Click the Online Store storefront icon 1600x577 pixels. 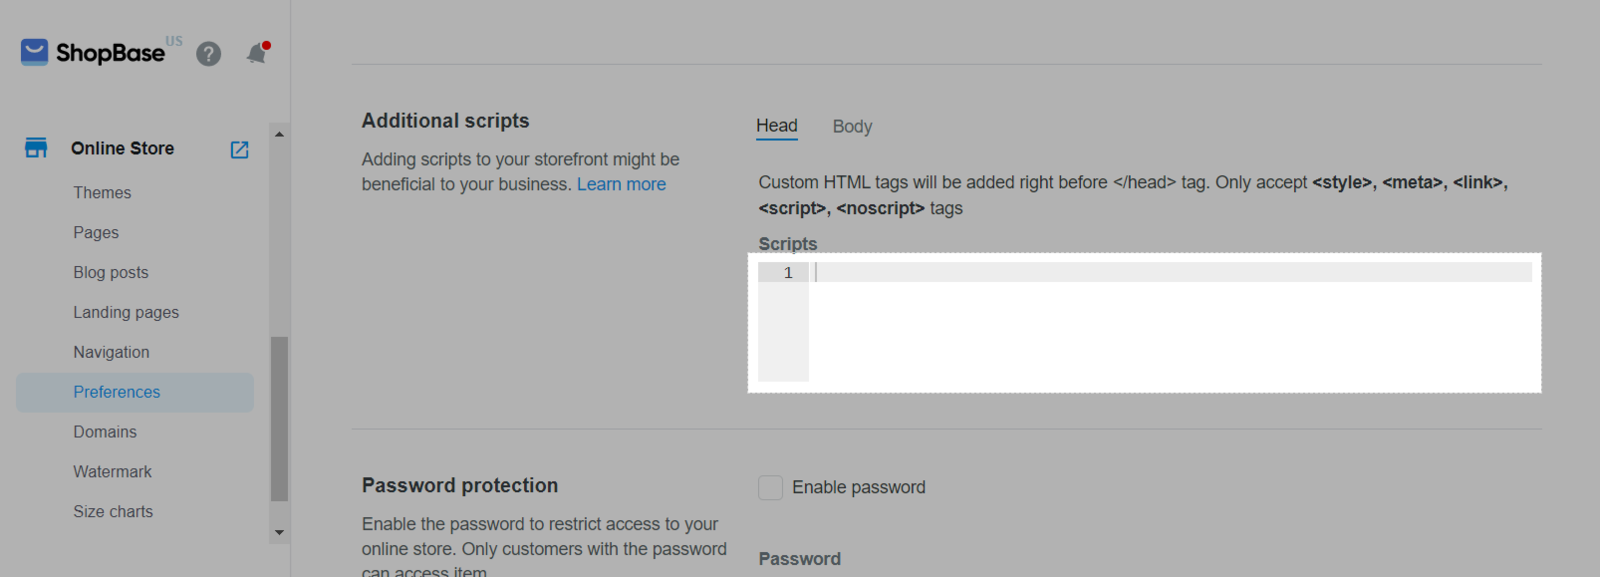(36, 148)
